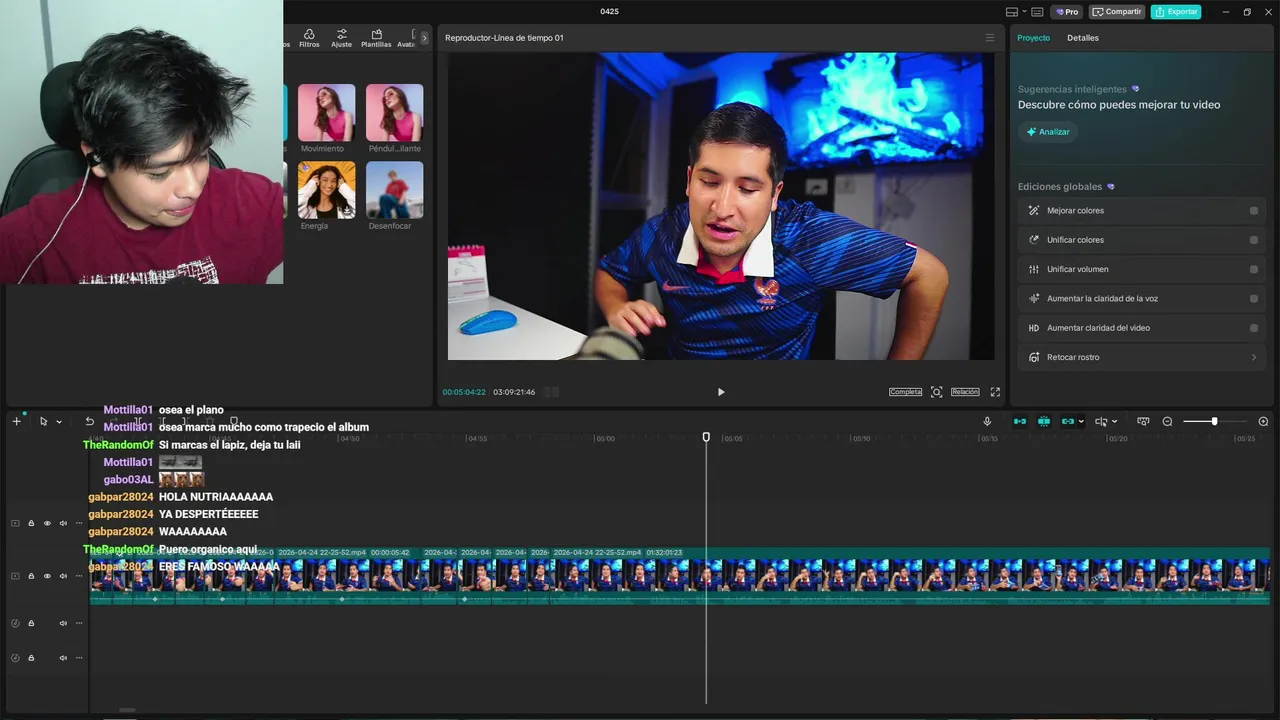This screenshot has width=1280, height=720.
Task: Select the Desenfocar effect thumbnail
Action: [x=394, y=190]
